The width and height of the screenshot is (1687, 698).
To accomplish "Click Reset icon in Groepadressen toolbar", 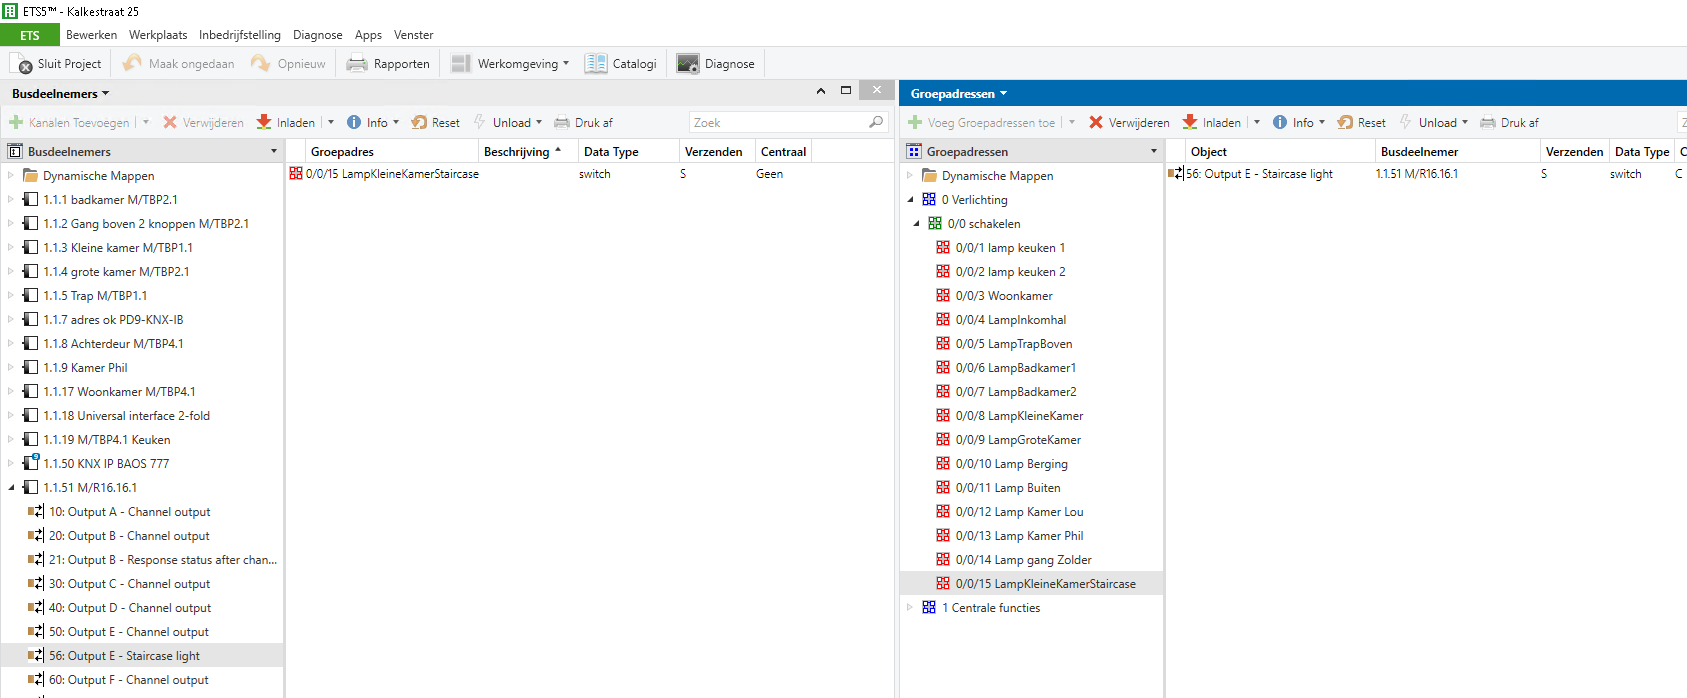I will tap(1345, 122).
